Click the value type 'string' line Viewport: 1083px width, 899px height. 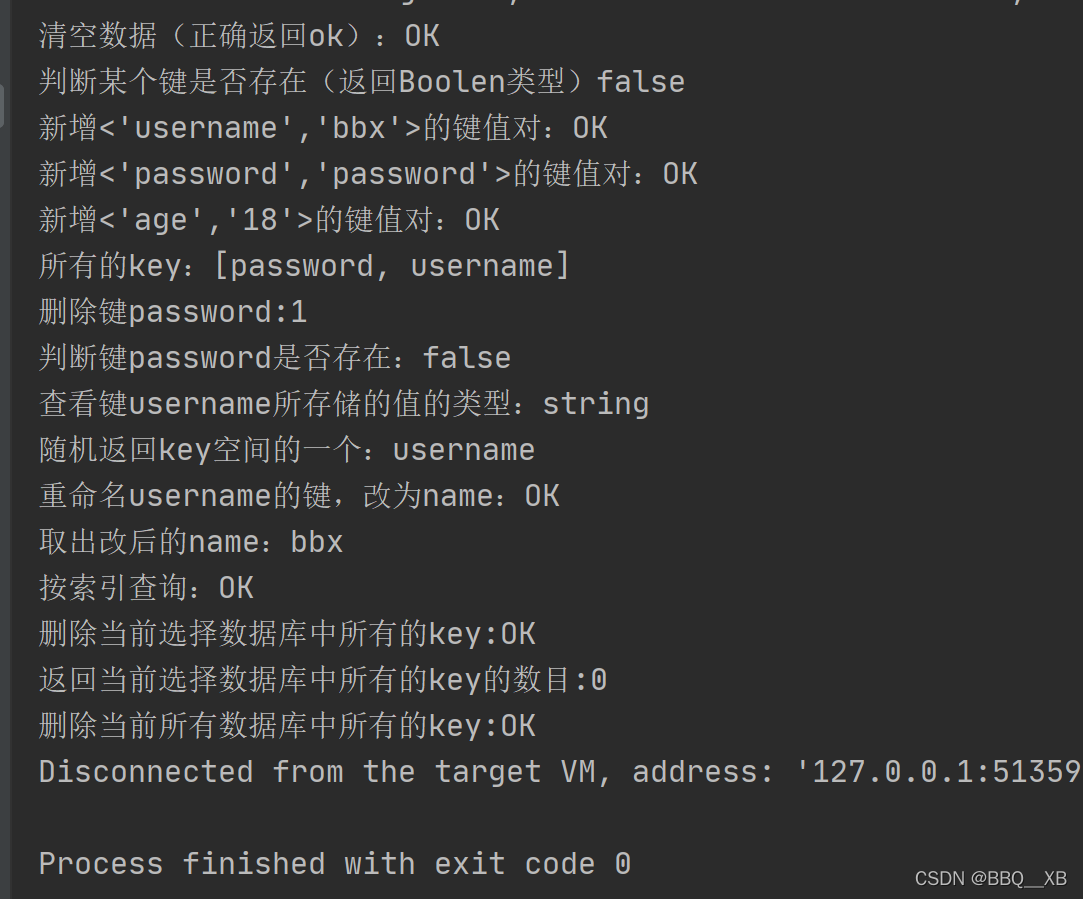pyautogui.click(x=343, y=404)
